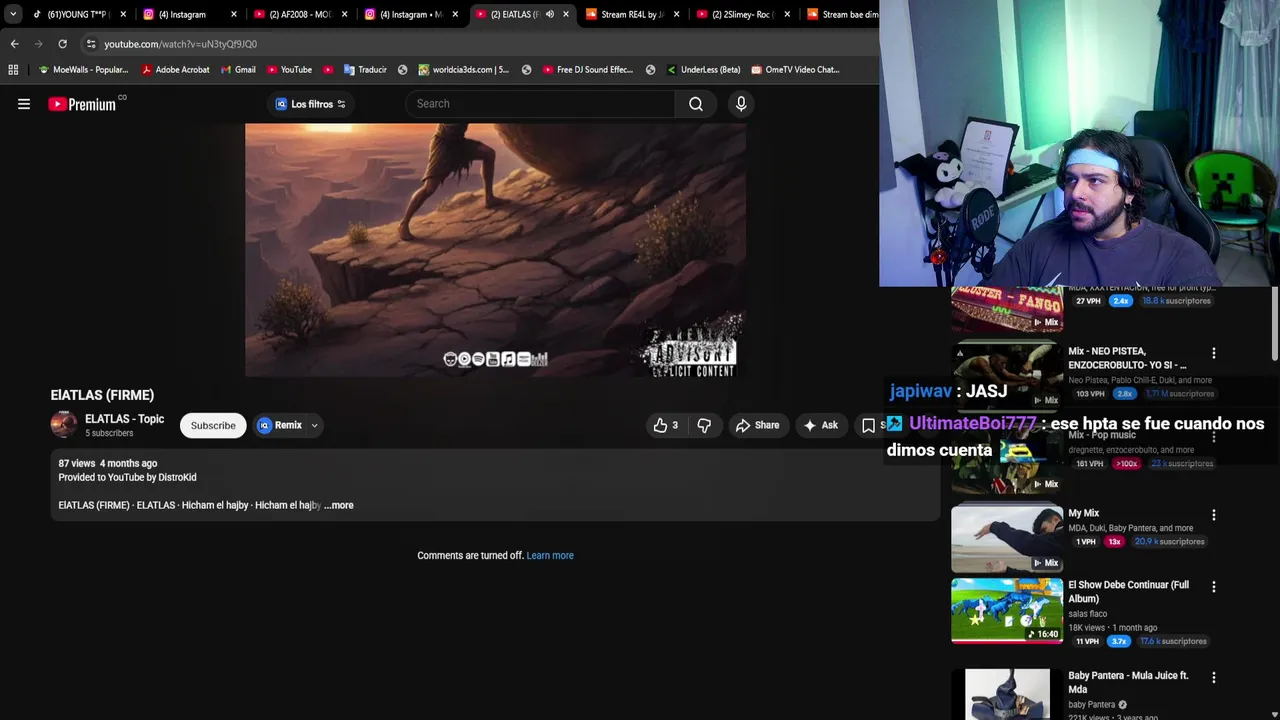The width and height of the screenshot is (1280, 720).
Task: Reload the current page
Action: (x=62, y=44)
